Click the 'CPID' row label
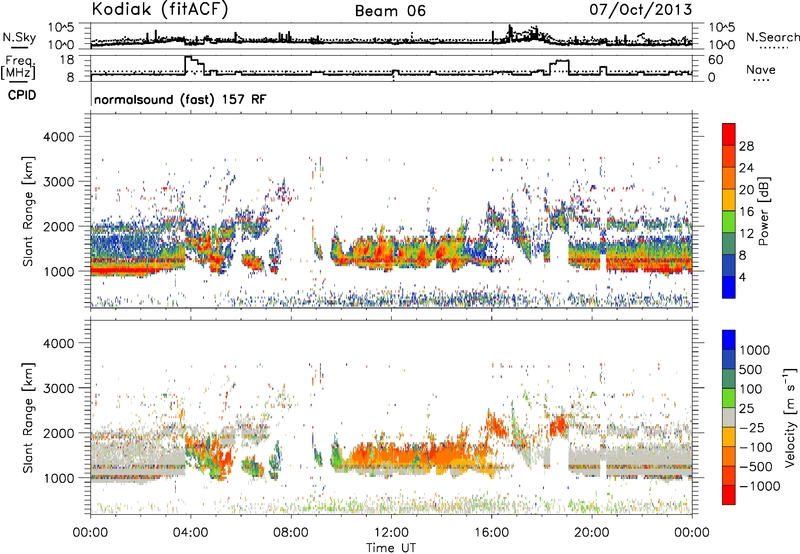 pos(22,95)
